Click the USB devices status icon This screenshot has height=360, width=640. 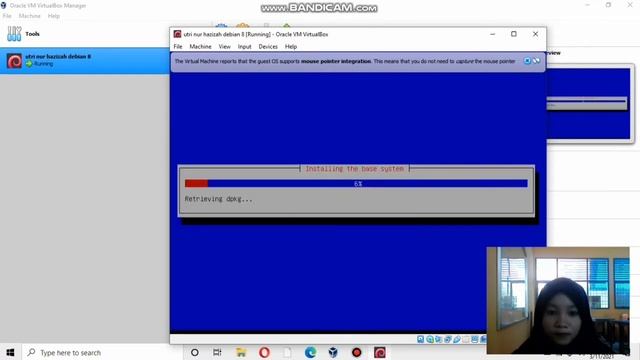[457, 339]
